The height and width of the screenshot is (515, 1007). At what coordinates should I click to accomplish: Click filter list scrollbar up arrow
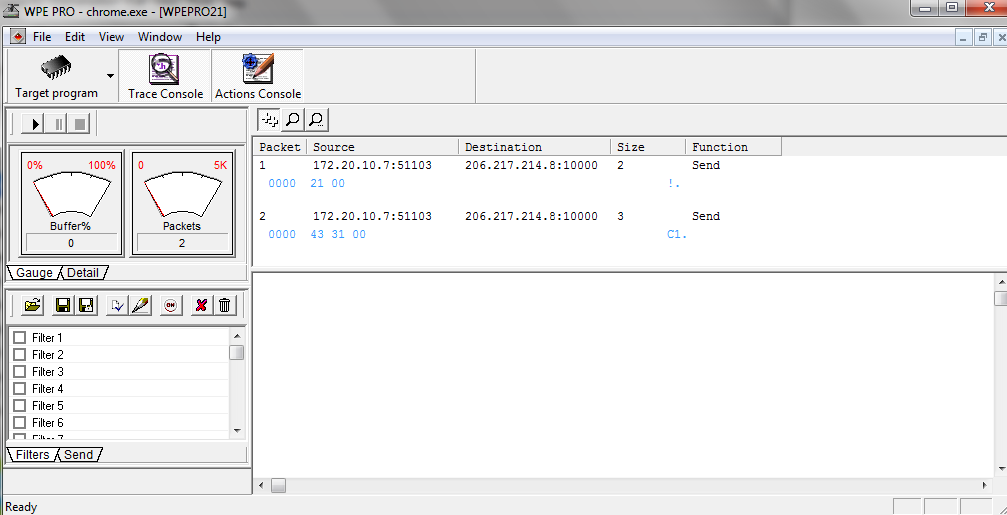(x=236, y=336)
